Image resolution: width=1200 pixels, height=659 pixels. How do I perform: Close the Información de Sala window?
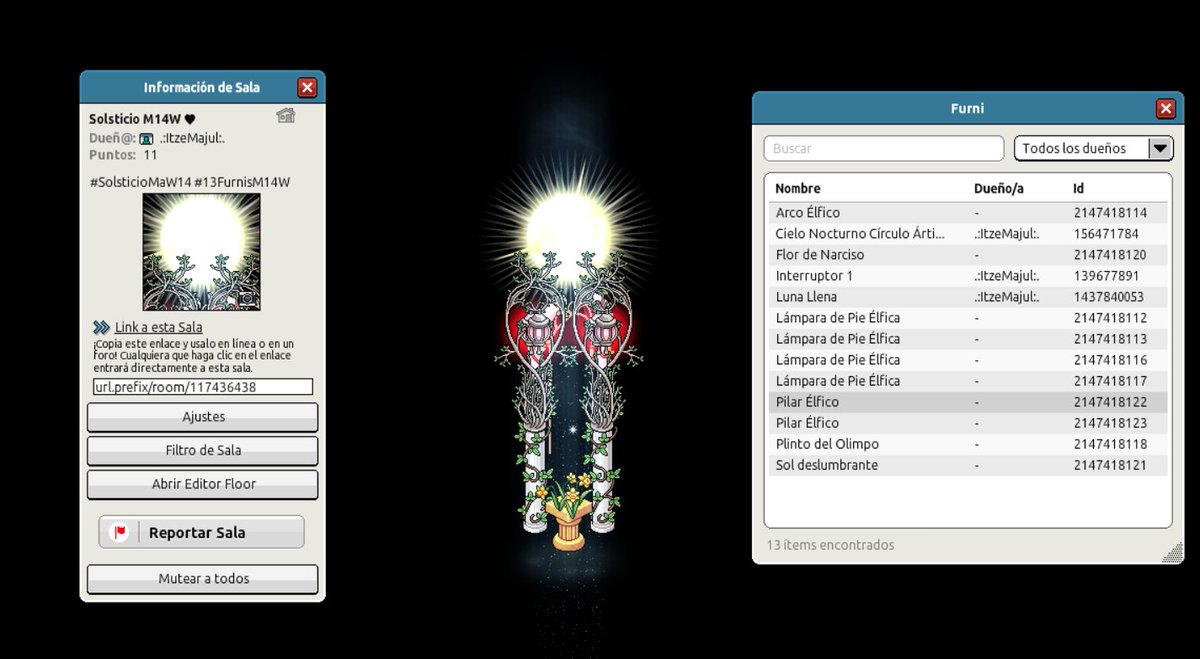[307, 88]
